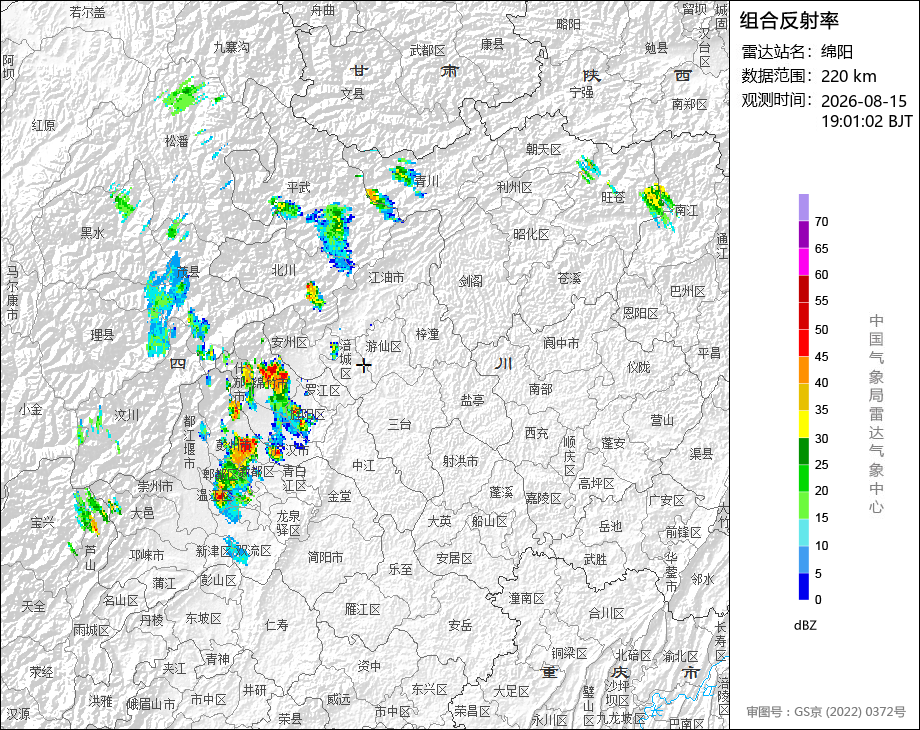Select the blue 0 dBZ legend swatch
Screen dimensions: 920x730
(x=804, y=586)
